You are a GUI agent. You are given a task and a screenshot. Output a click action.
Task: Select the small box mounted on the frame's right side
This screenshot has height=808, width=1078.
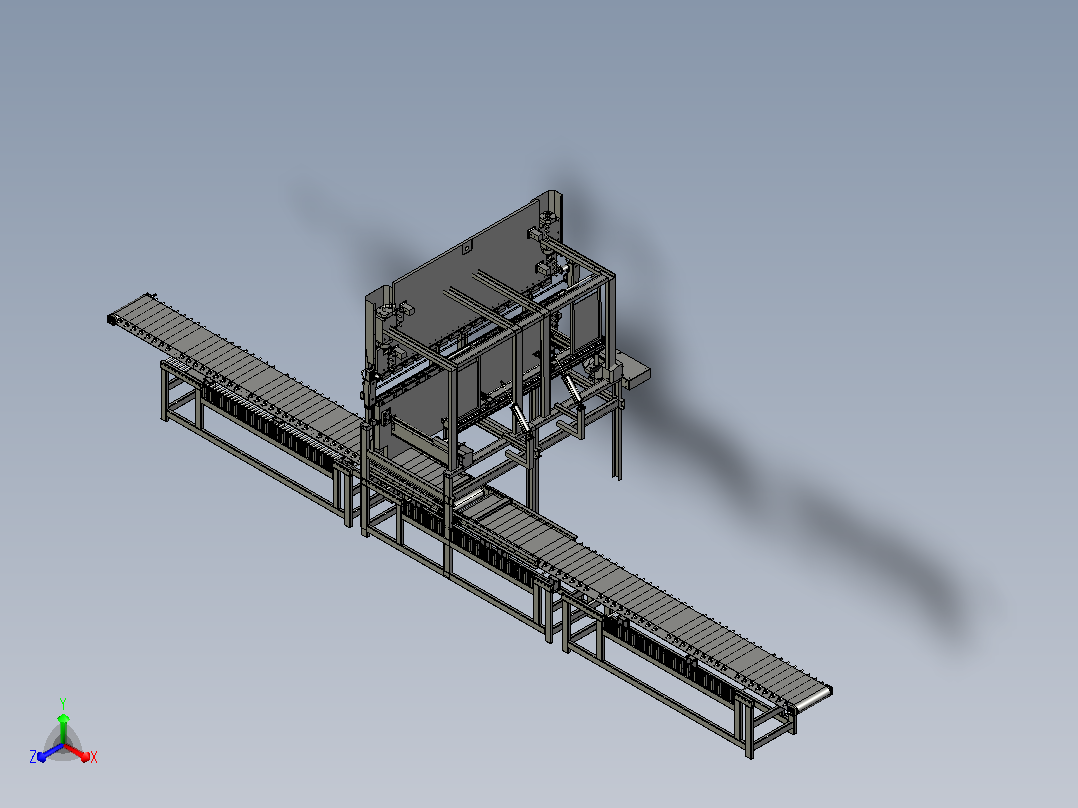point(633,369)
